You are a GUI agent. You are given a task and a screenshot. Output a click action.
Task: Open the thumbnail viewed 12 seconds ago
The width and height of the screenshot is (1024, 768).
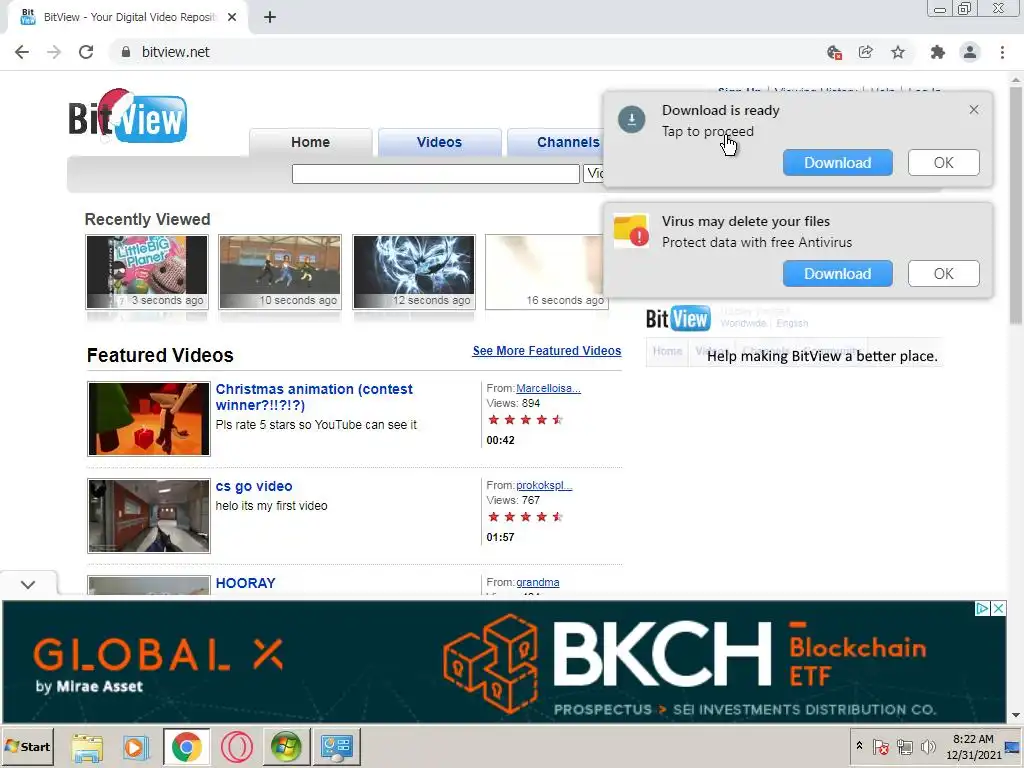pos(414,272)
